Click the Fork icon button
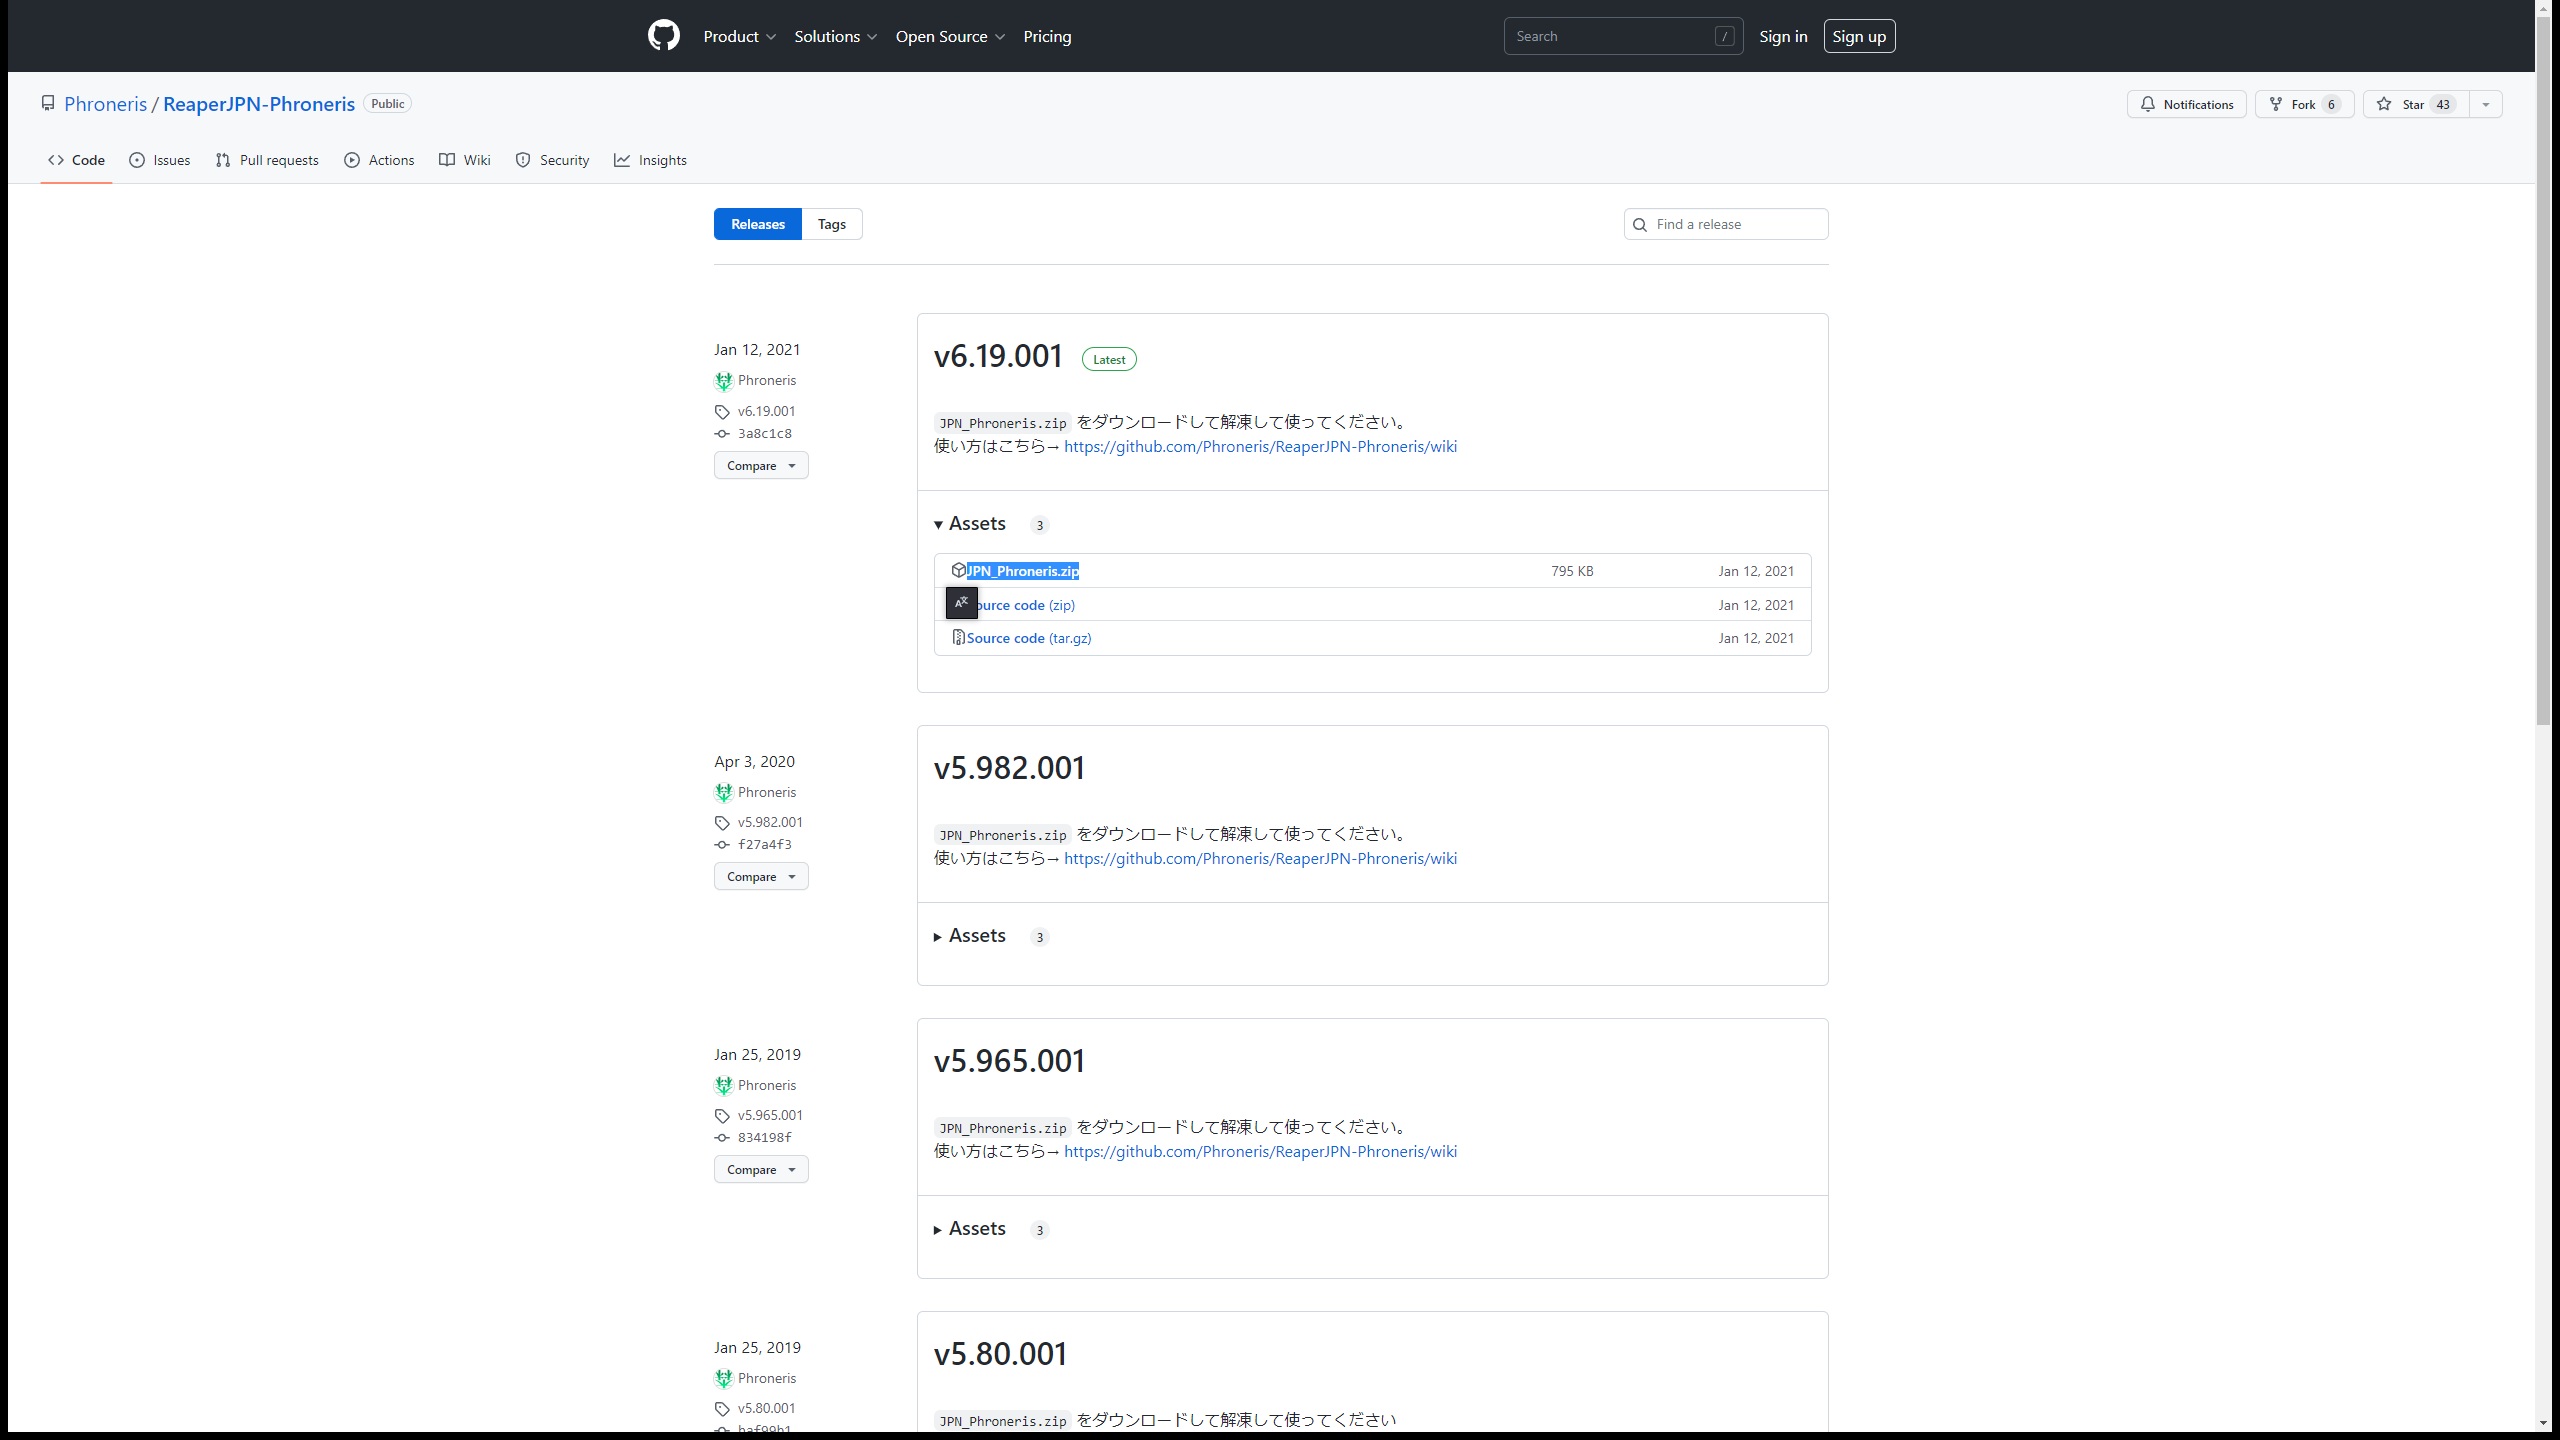The height and width of the screenshot is (1440, 2560). pos(2304,104)
